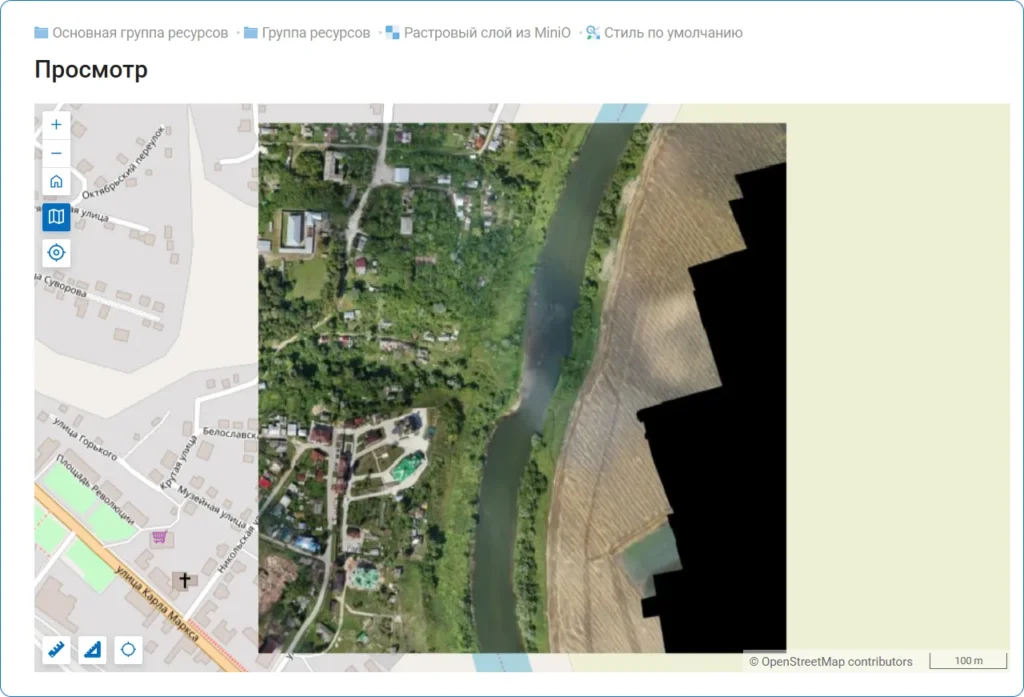
Task: Click the Крутая улица street label
Action: 178,463
